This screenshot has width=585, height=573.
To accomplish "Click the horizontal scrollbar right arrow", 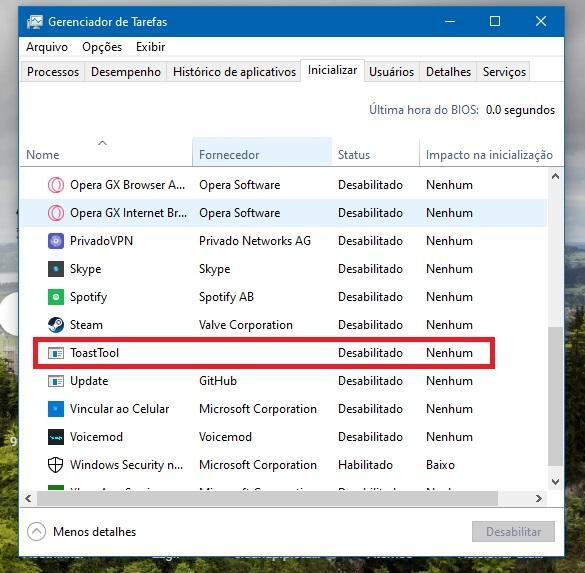I will [538, 498].
